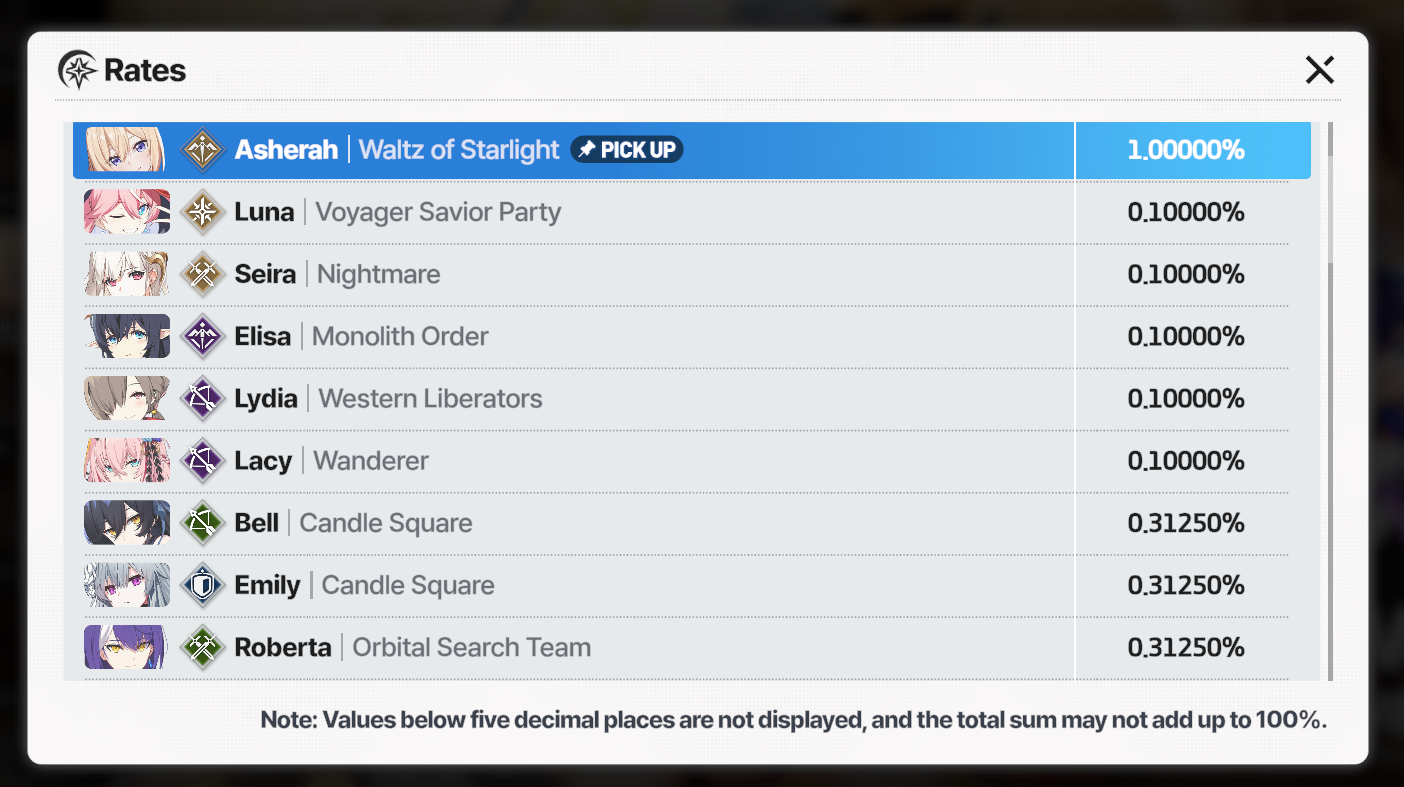
Task: Click Emily's 0.31250% rate value
Action: click(x=1186, y=584)
